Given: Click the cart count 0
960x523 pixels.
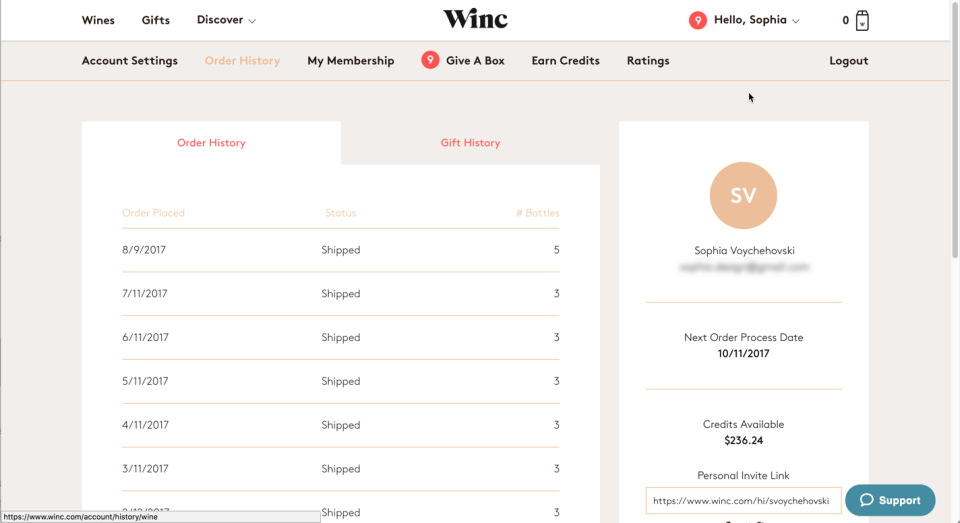Looking at the screenshot, I should coord(846,20).
